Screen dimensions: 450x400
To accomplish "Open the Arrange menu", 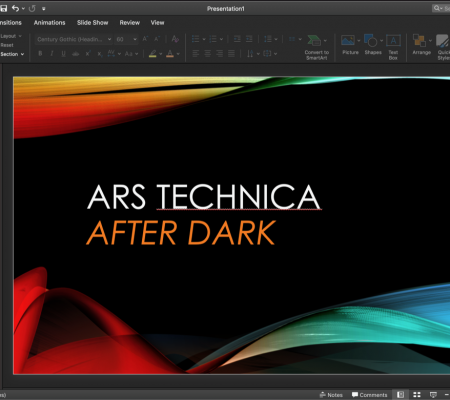I will click(421, 44).
